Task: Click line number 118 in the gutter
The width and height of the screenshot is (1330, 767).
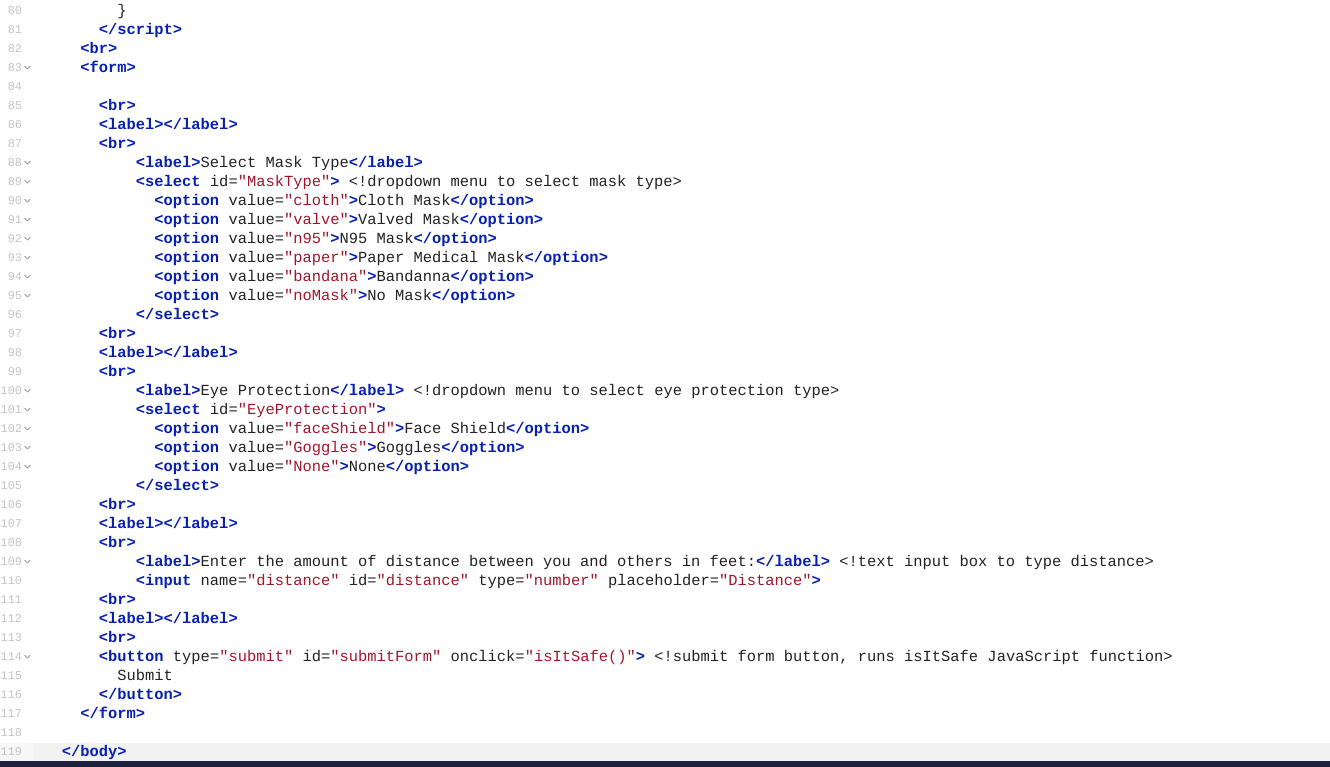Action: (x=11, y=733)
